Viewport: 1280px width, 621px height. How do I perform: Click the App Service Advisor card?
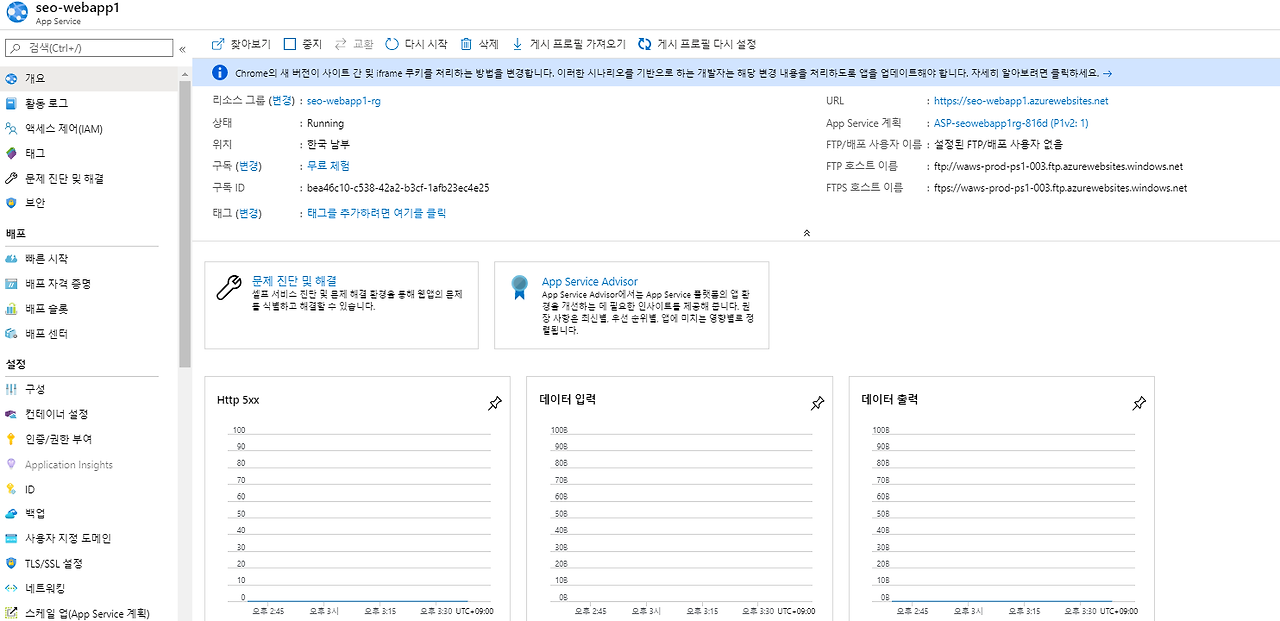[631, 305]
